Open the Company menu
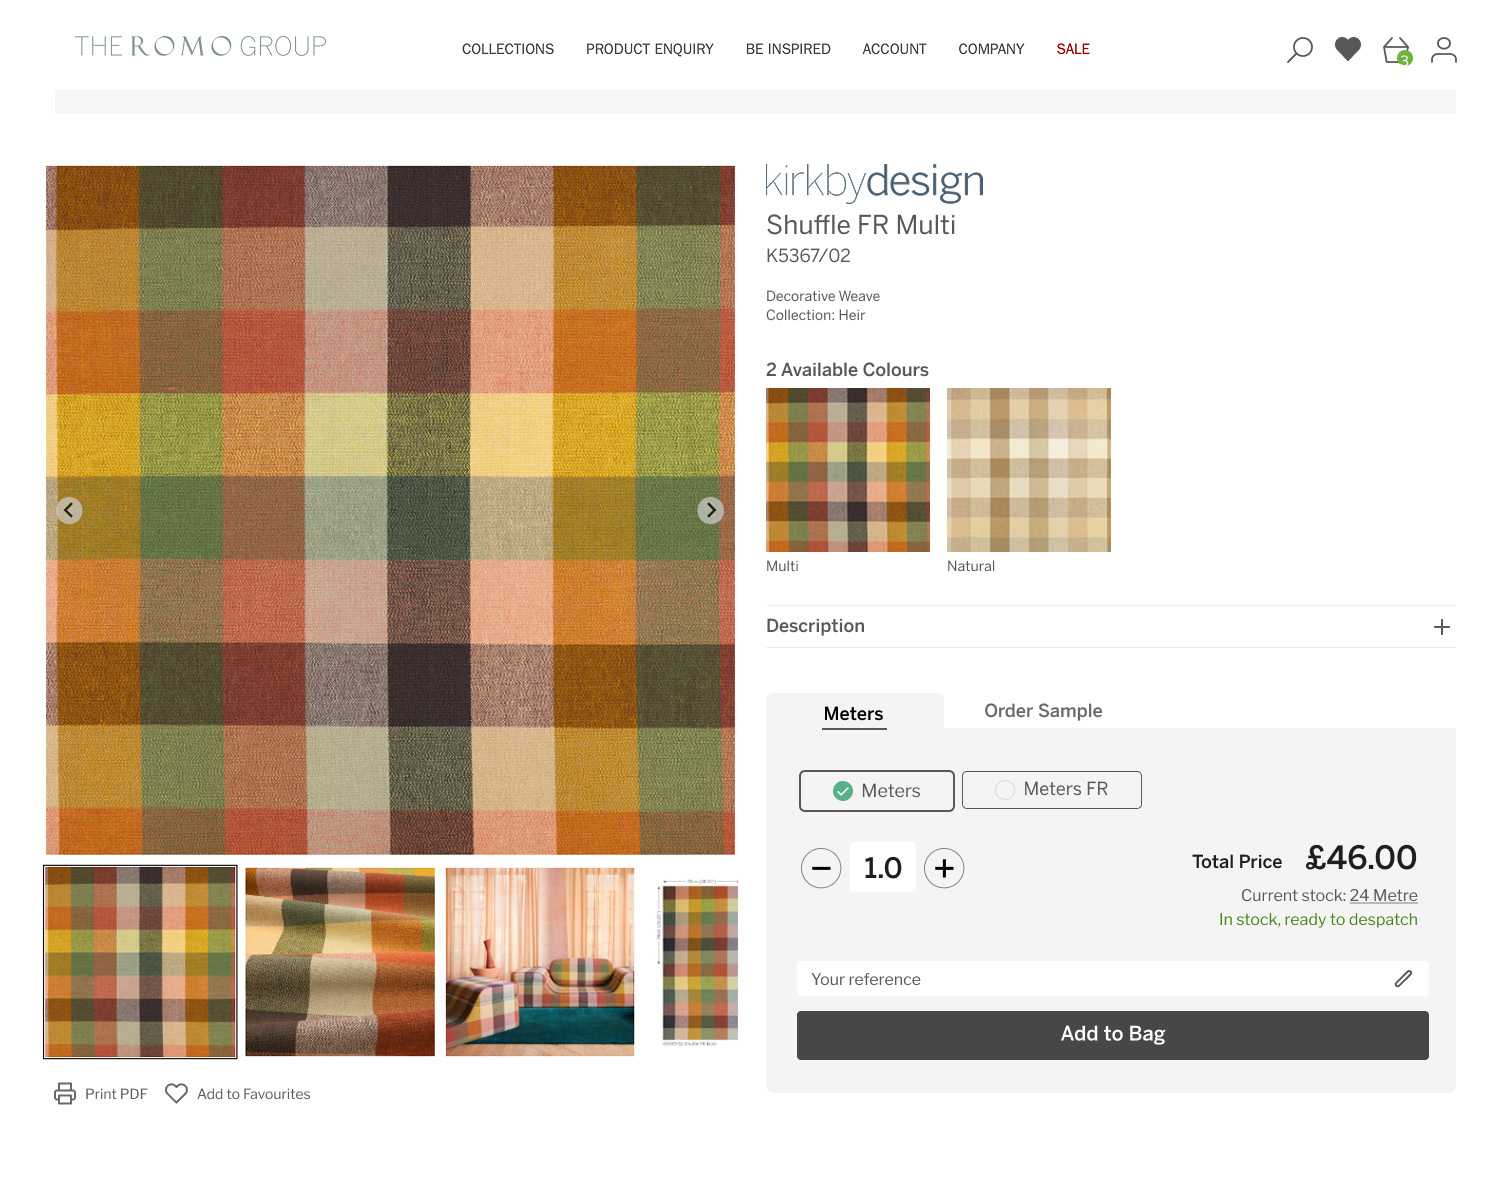Viewport: 1512px width, 1183px height. pyautogui.click(x=991, y=49)
